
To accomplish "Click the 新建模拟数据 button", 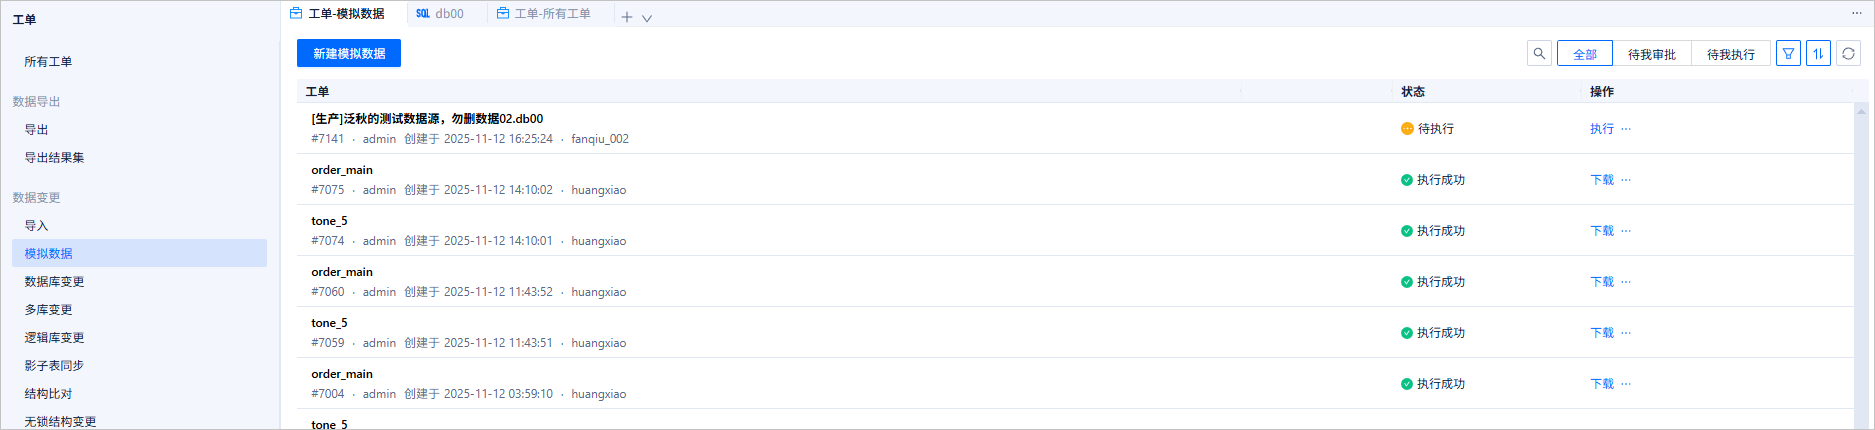I will [349, 54].
